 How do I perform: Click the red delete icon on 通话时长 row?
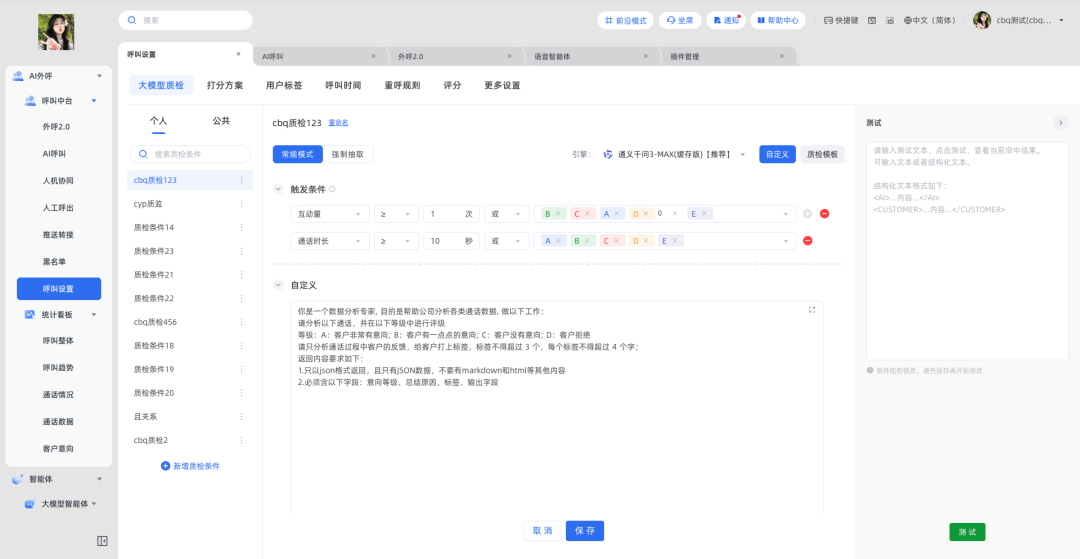808,241
